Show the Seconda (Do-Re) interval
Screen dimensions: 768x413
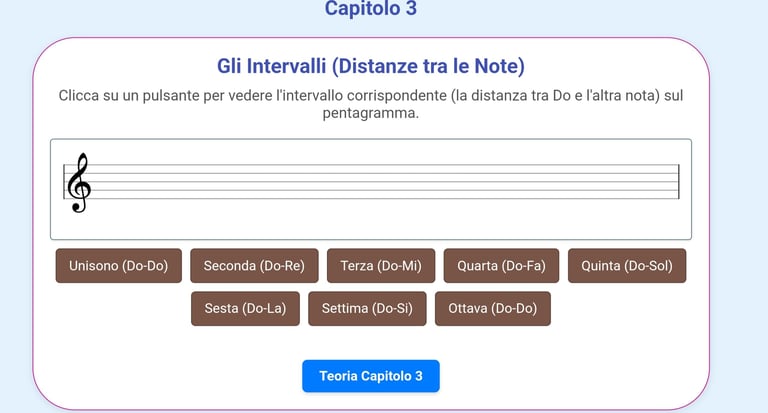click(254, 266)
